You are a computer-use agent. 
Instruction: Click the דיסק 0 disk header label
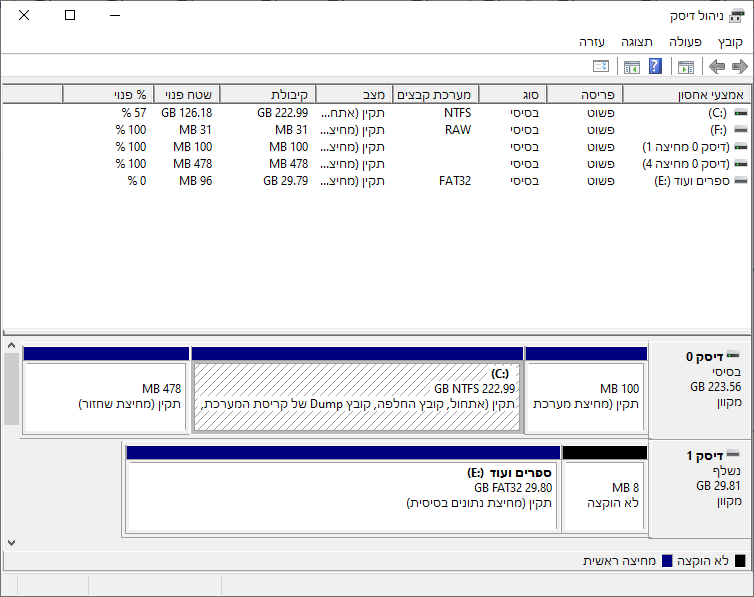[704, 357]
